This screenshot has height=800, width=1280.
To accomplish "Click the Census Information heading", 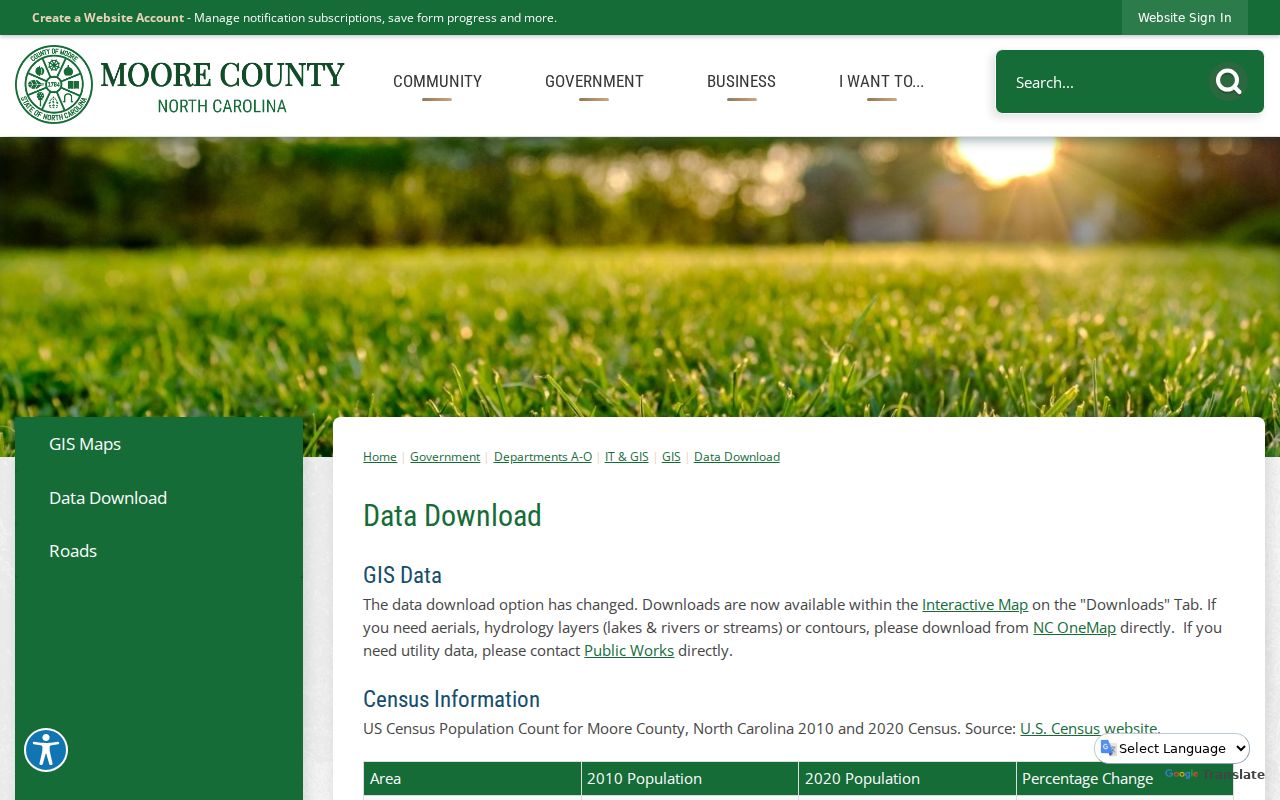I will pyautogui.click(x=451, y=699).
